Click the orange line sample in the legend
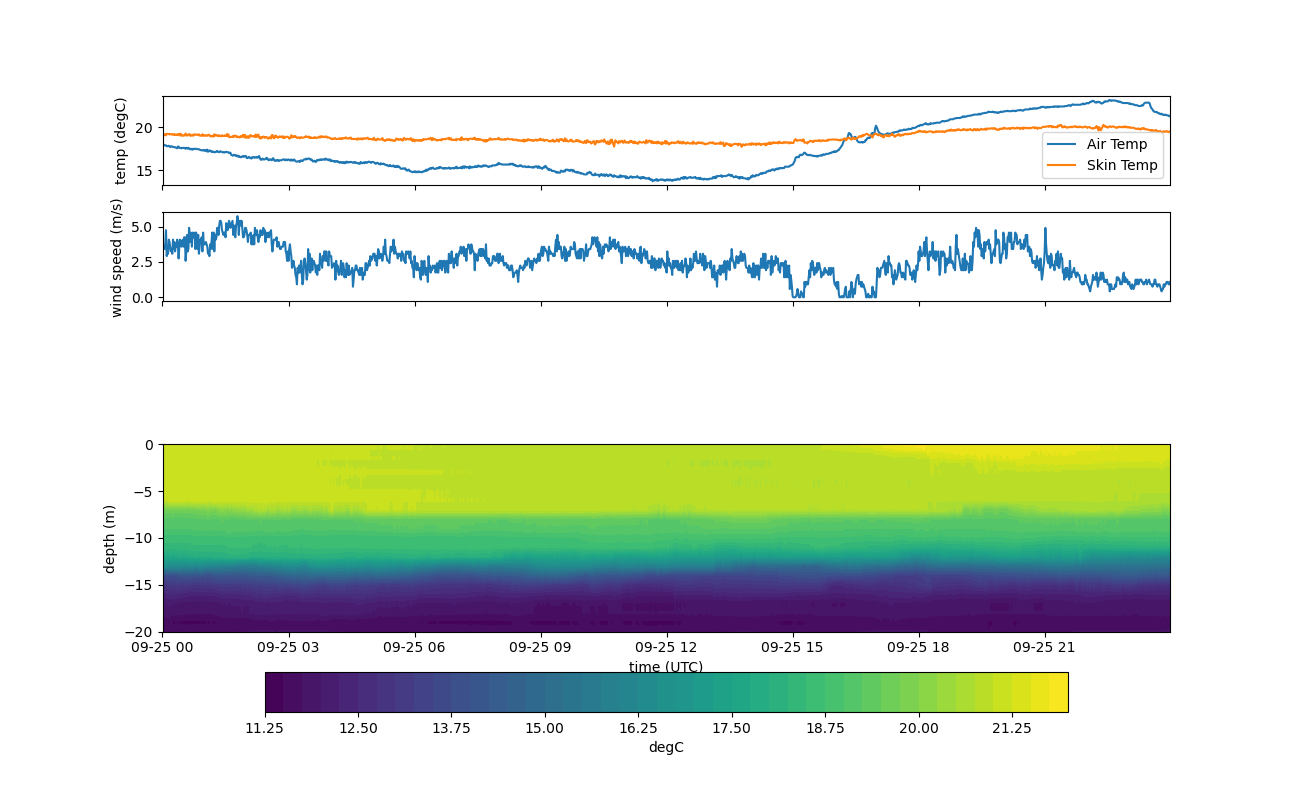This screenshot has height=800, width=1300. 1063,166
